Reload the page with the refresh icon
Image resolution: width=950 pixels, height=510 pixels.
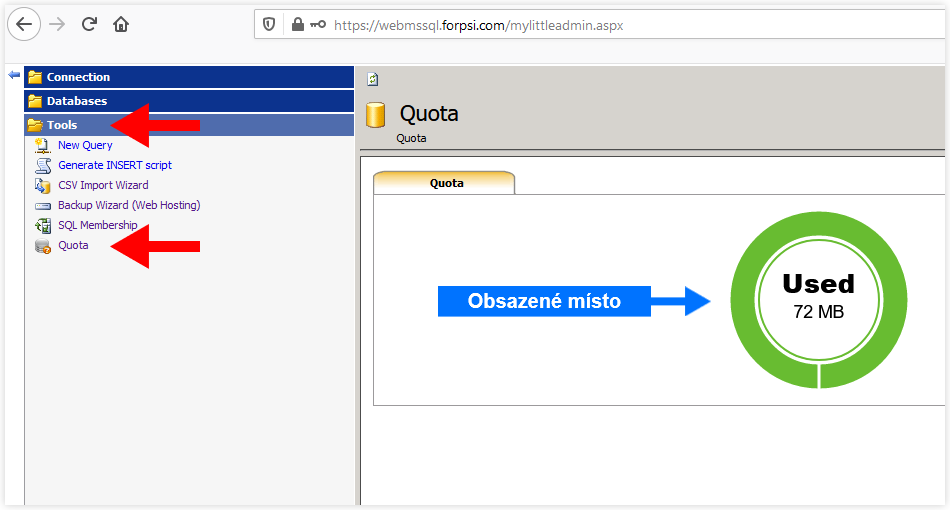coord(89,24)
